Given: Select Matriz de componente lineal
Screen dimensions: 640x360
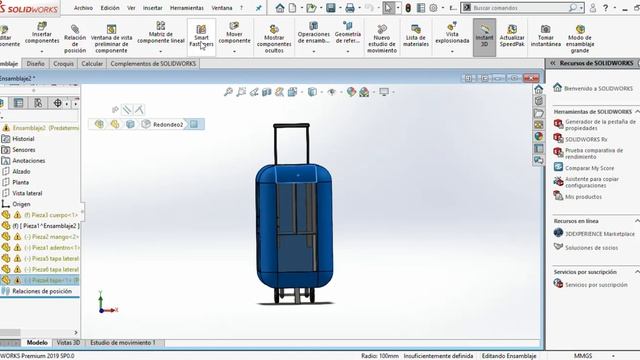Looking at the screenshot, I should tap(161, 33).
